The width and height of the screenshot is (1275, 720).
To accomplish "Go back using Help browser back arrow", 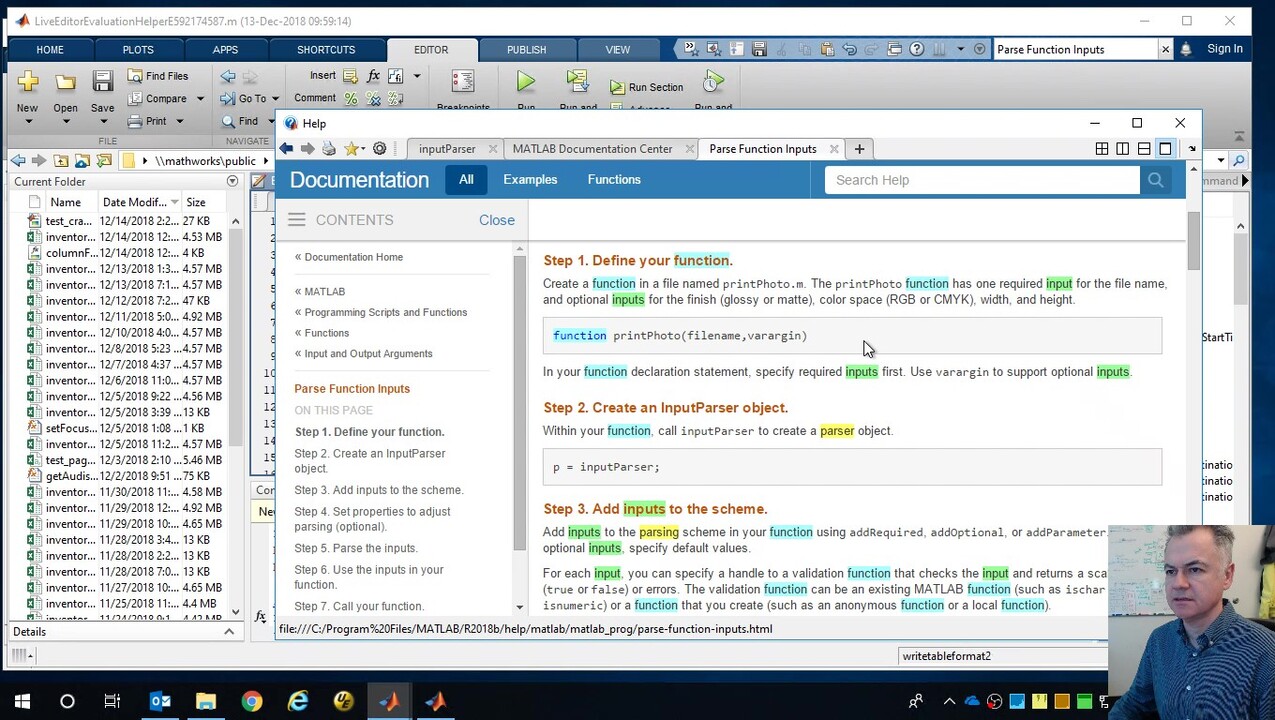I will 286,149.
